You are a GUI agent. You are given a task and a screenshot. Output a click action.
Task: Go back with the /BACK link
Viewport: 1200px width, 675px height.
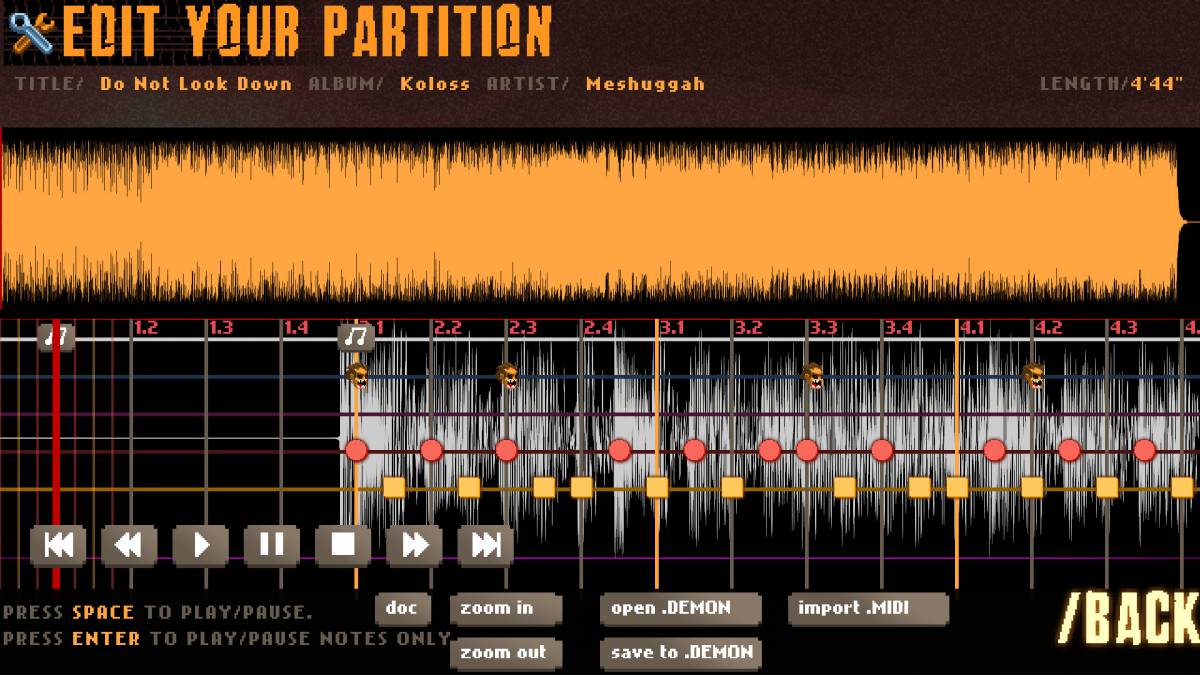[x=1130, y=617]
